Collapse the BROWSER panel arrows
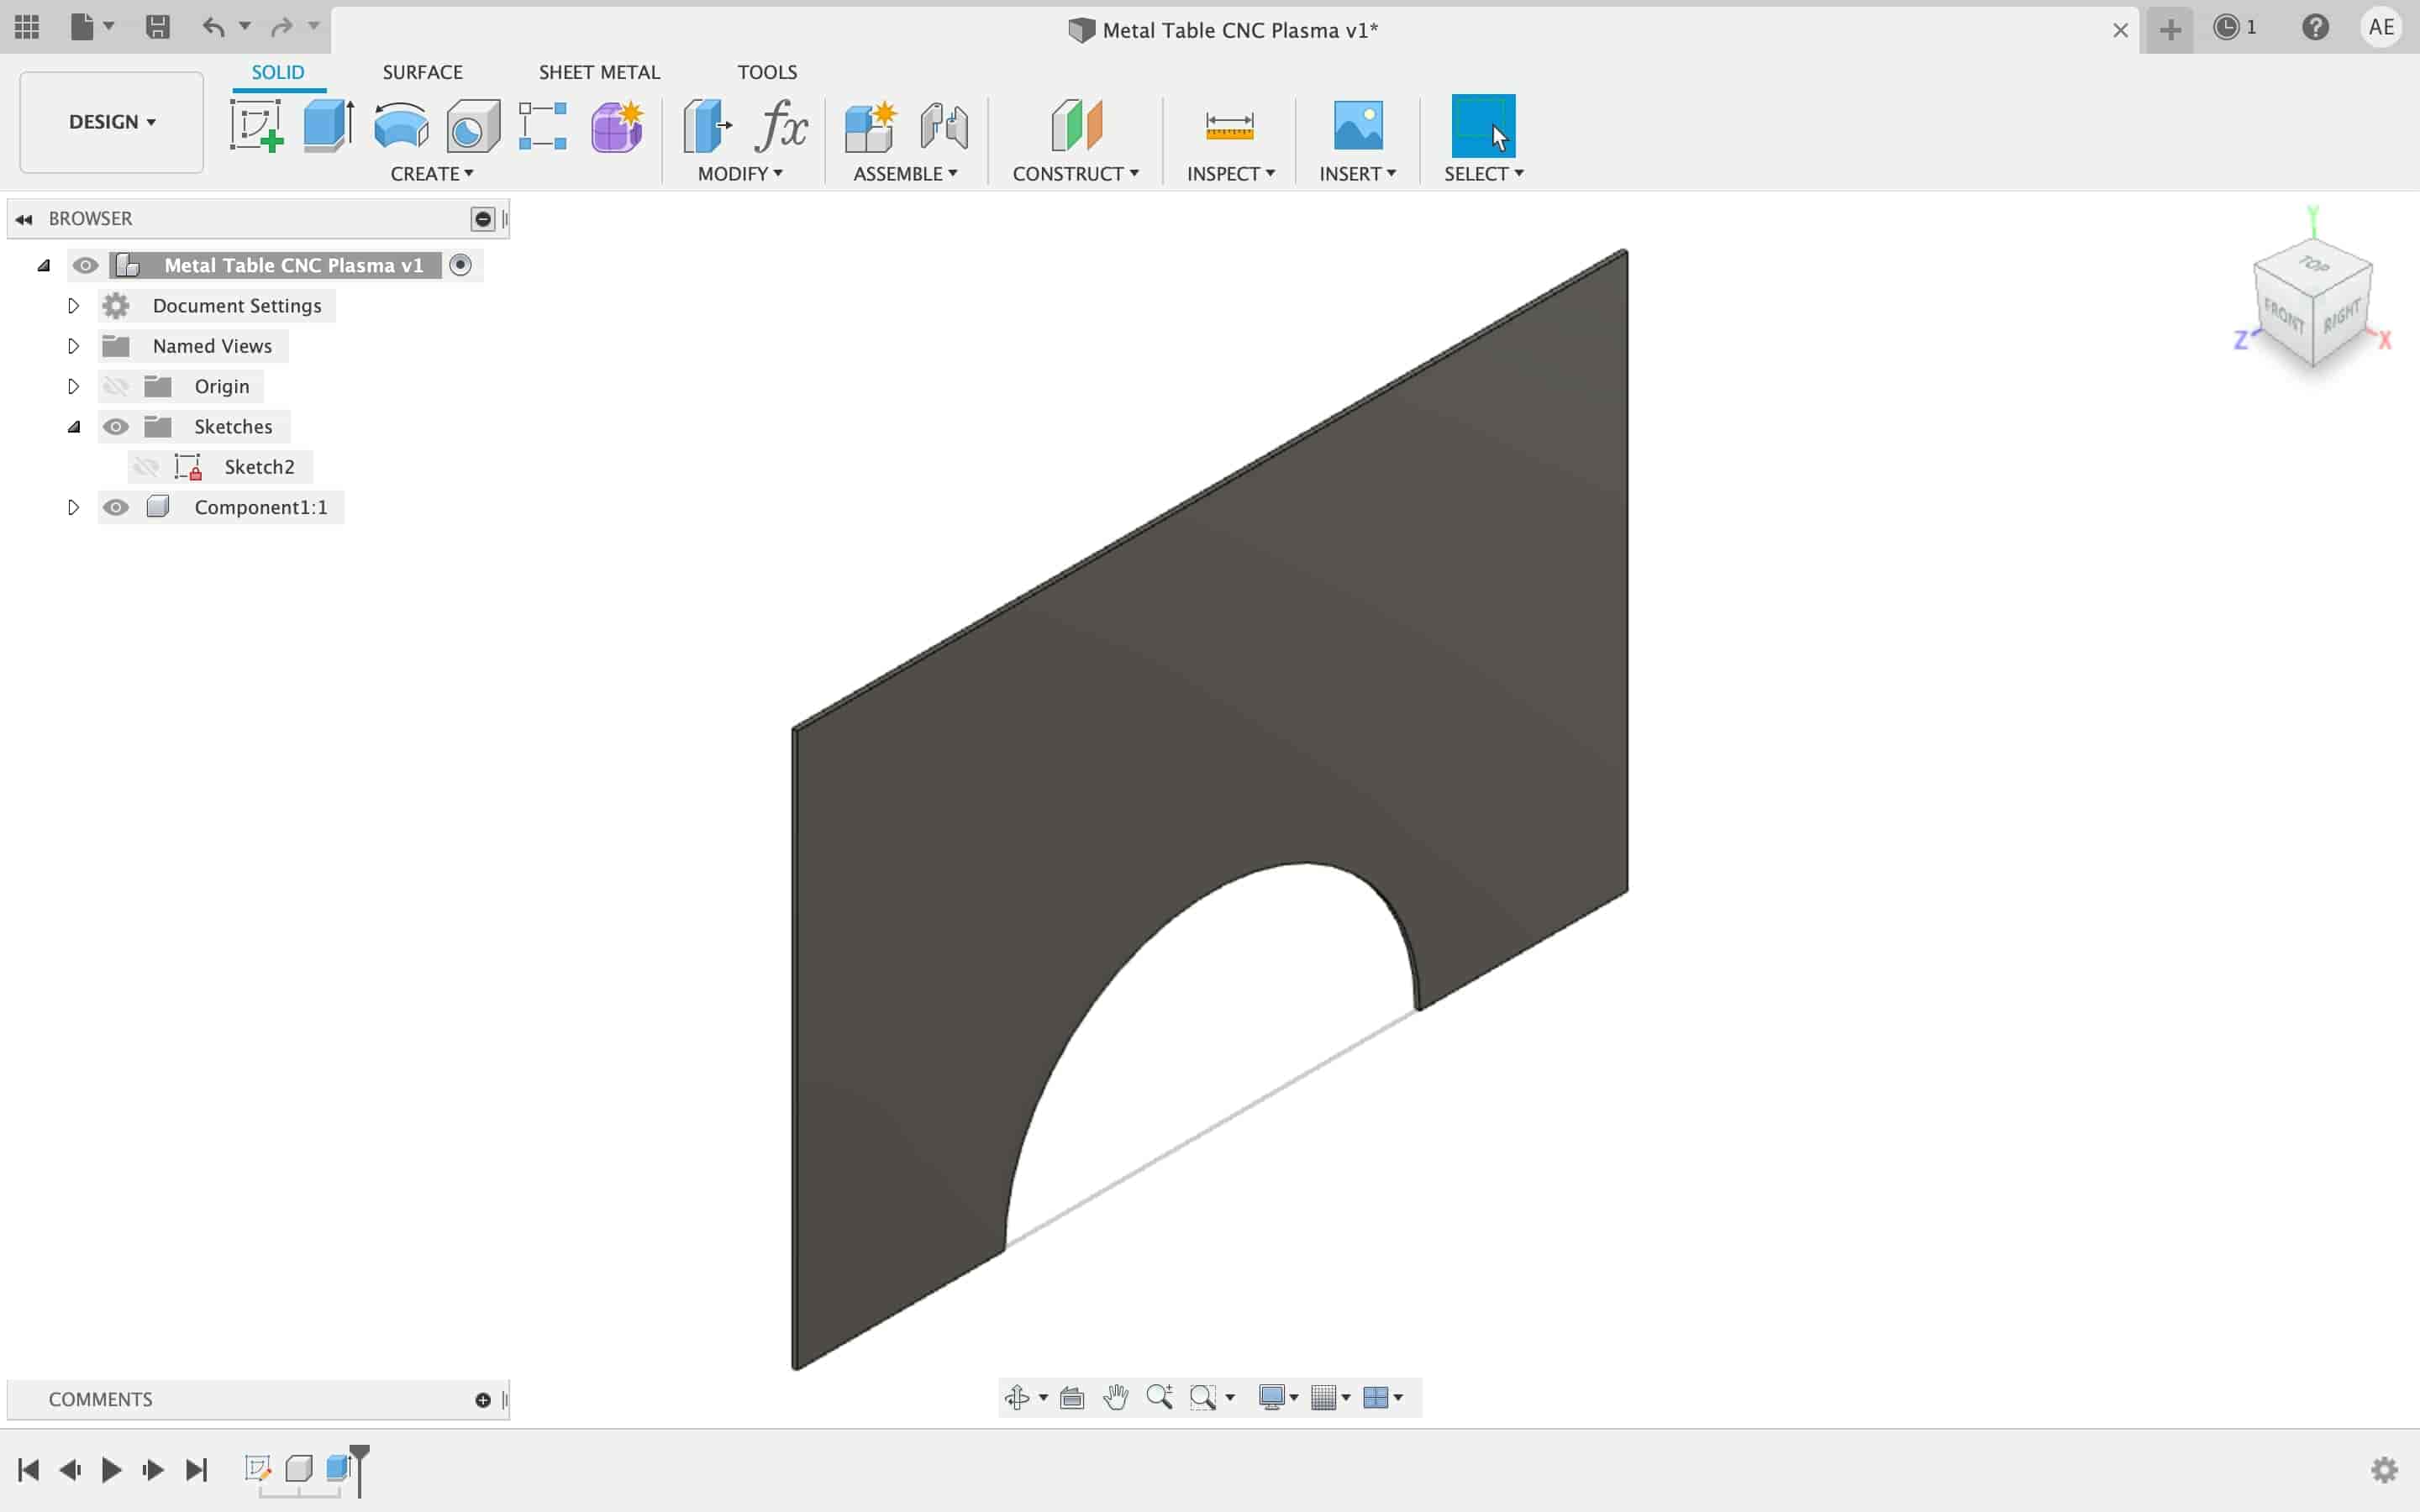The width and height of the screenshot is (2420, 1512). point(24,219)
